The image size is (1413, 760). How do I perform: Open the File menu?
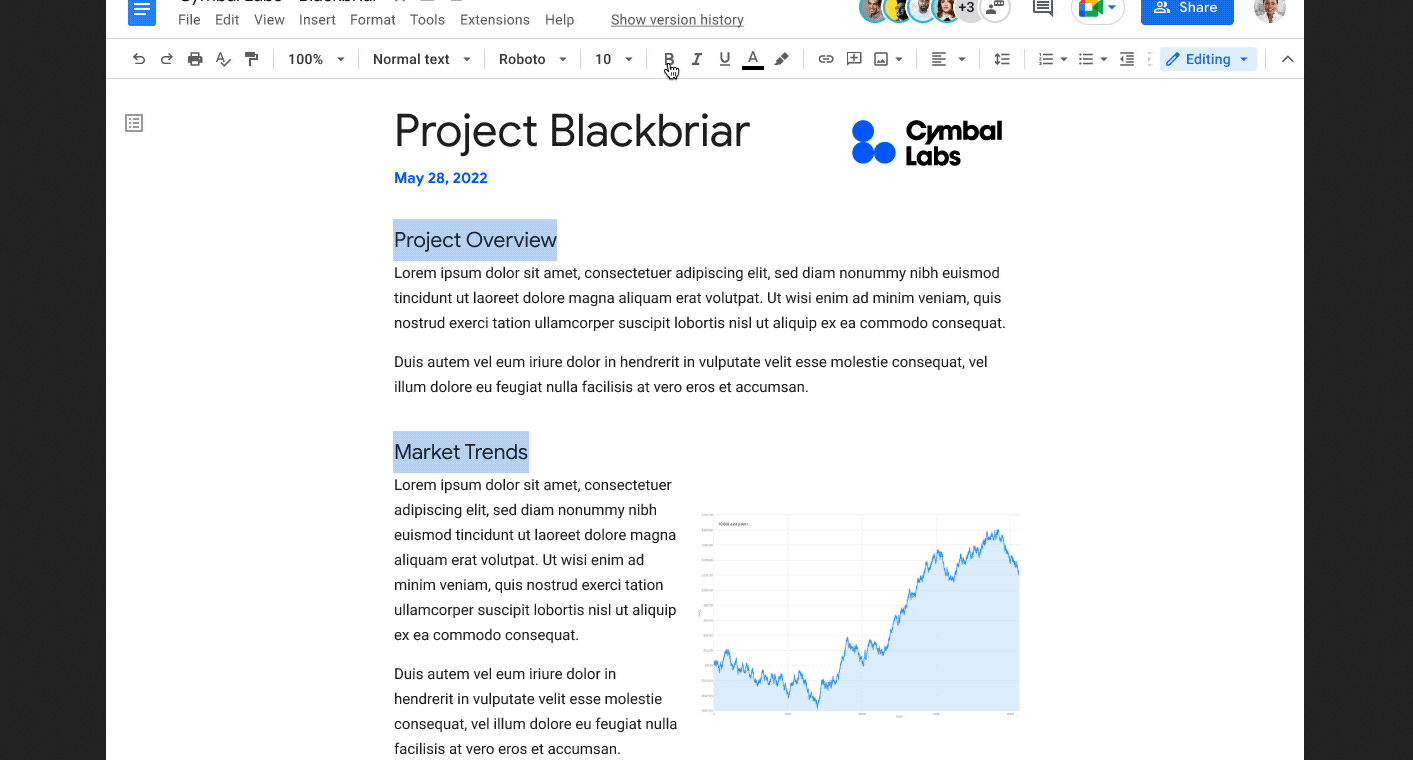(189, 20)
